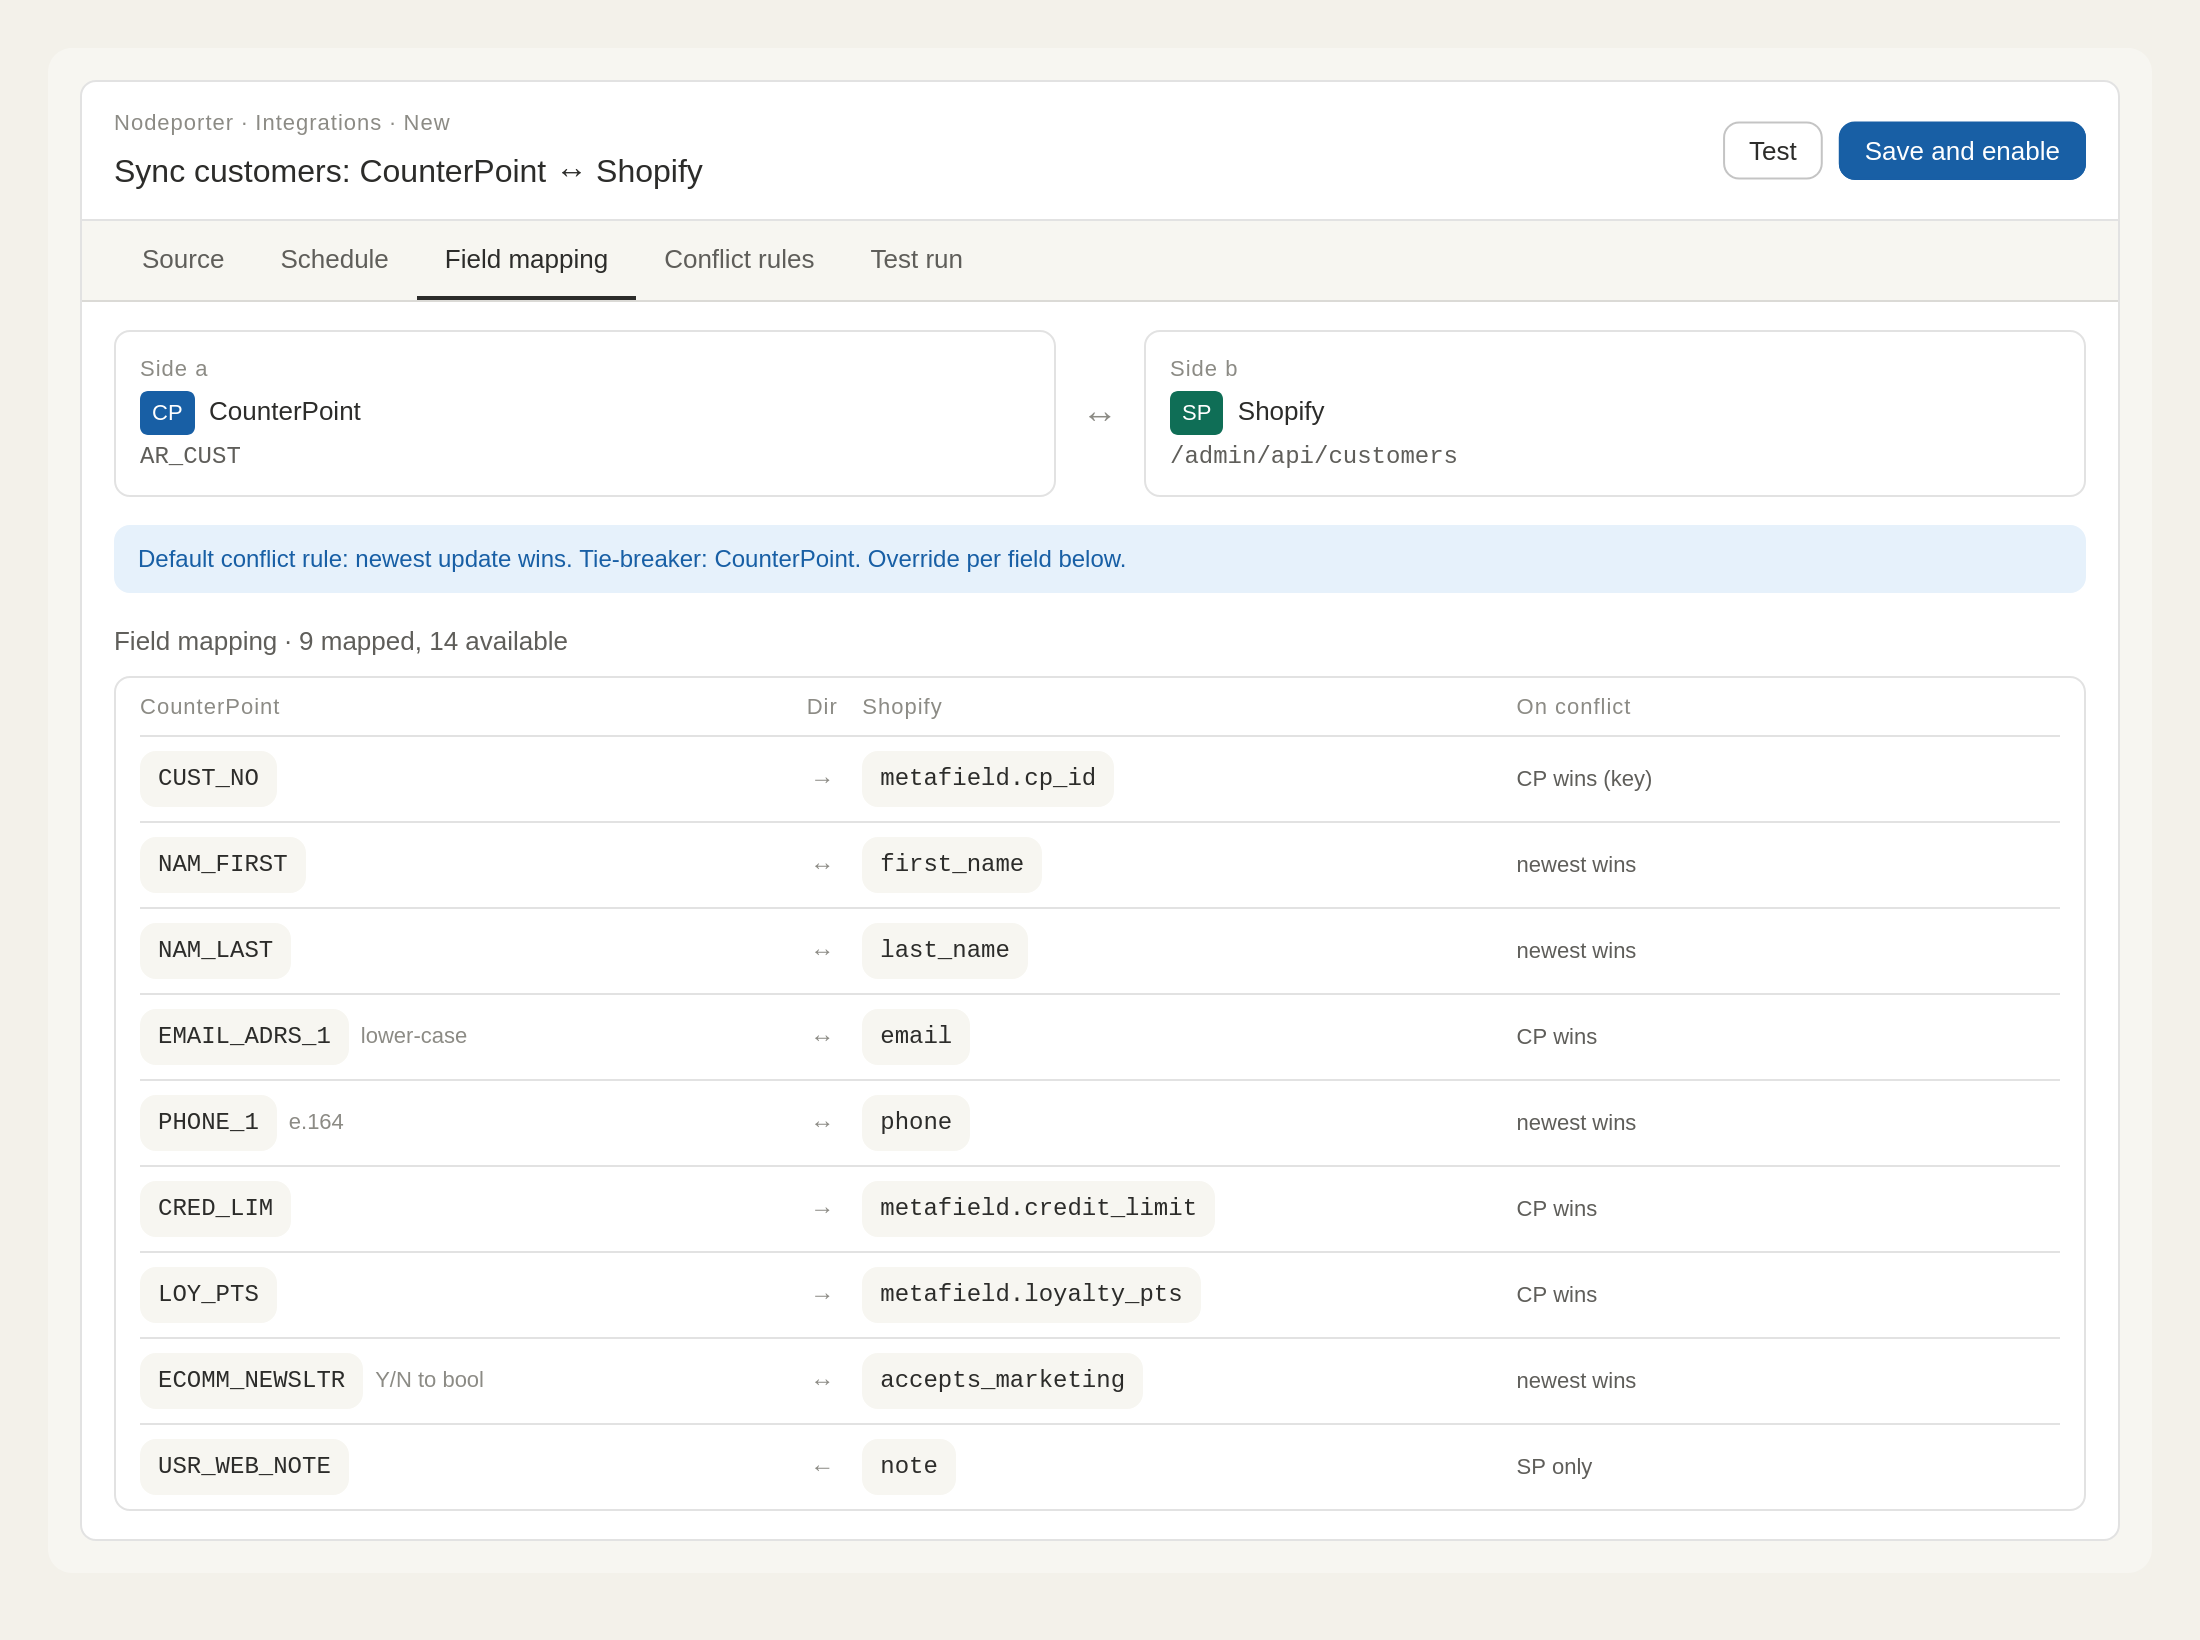Viewport: 2200px width, 1640px height.
Task: Click the Shopify column header
Action: [902, 707]
